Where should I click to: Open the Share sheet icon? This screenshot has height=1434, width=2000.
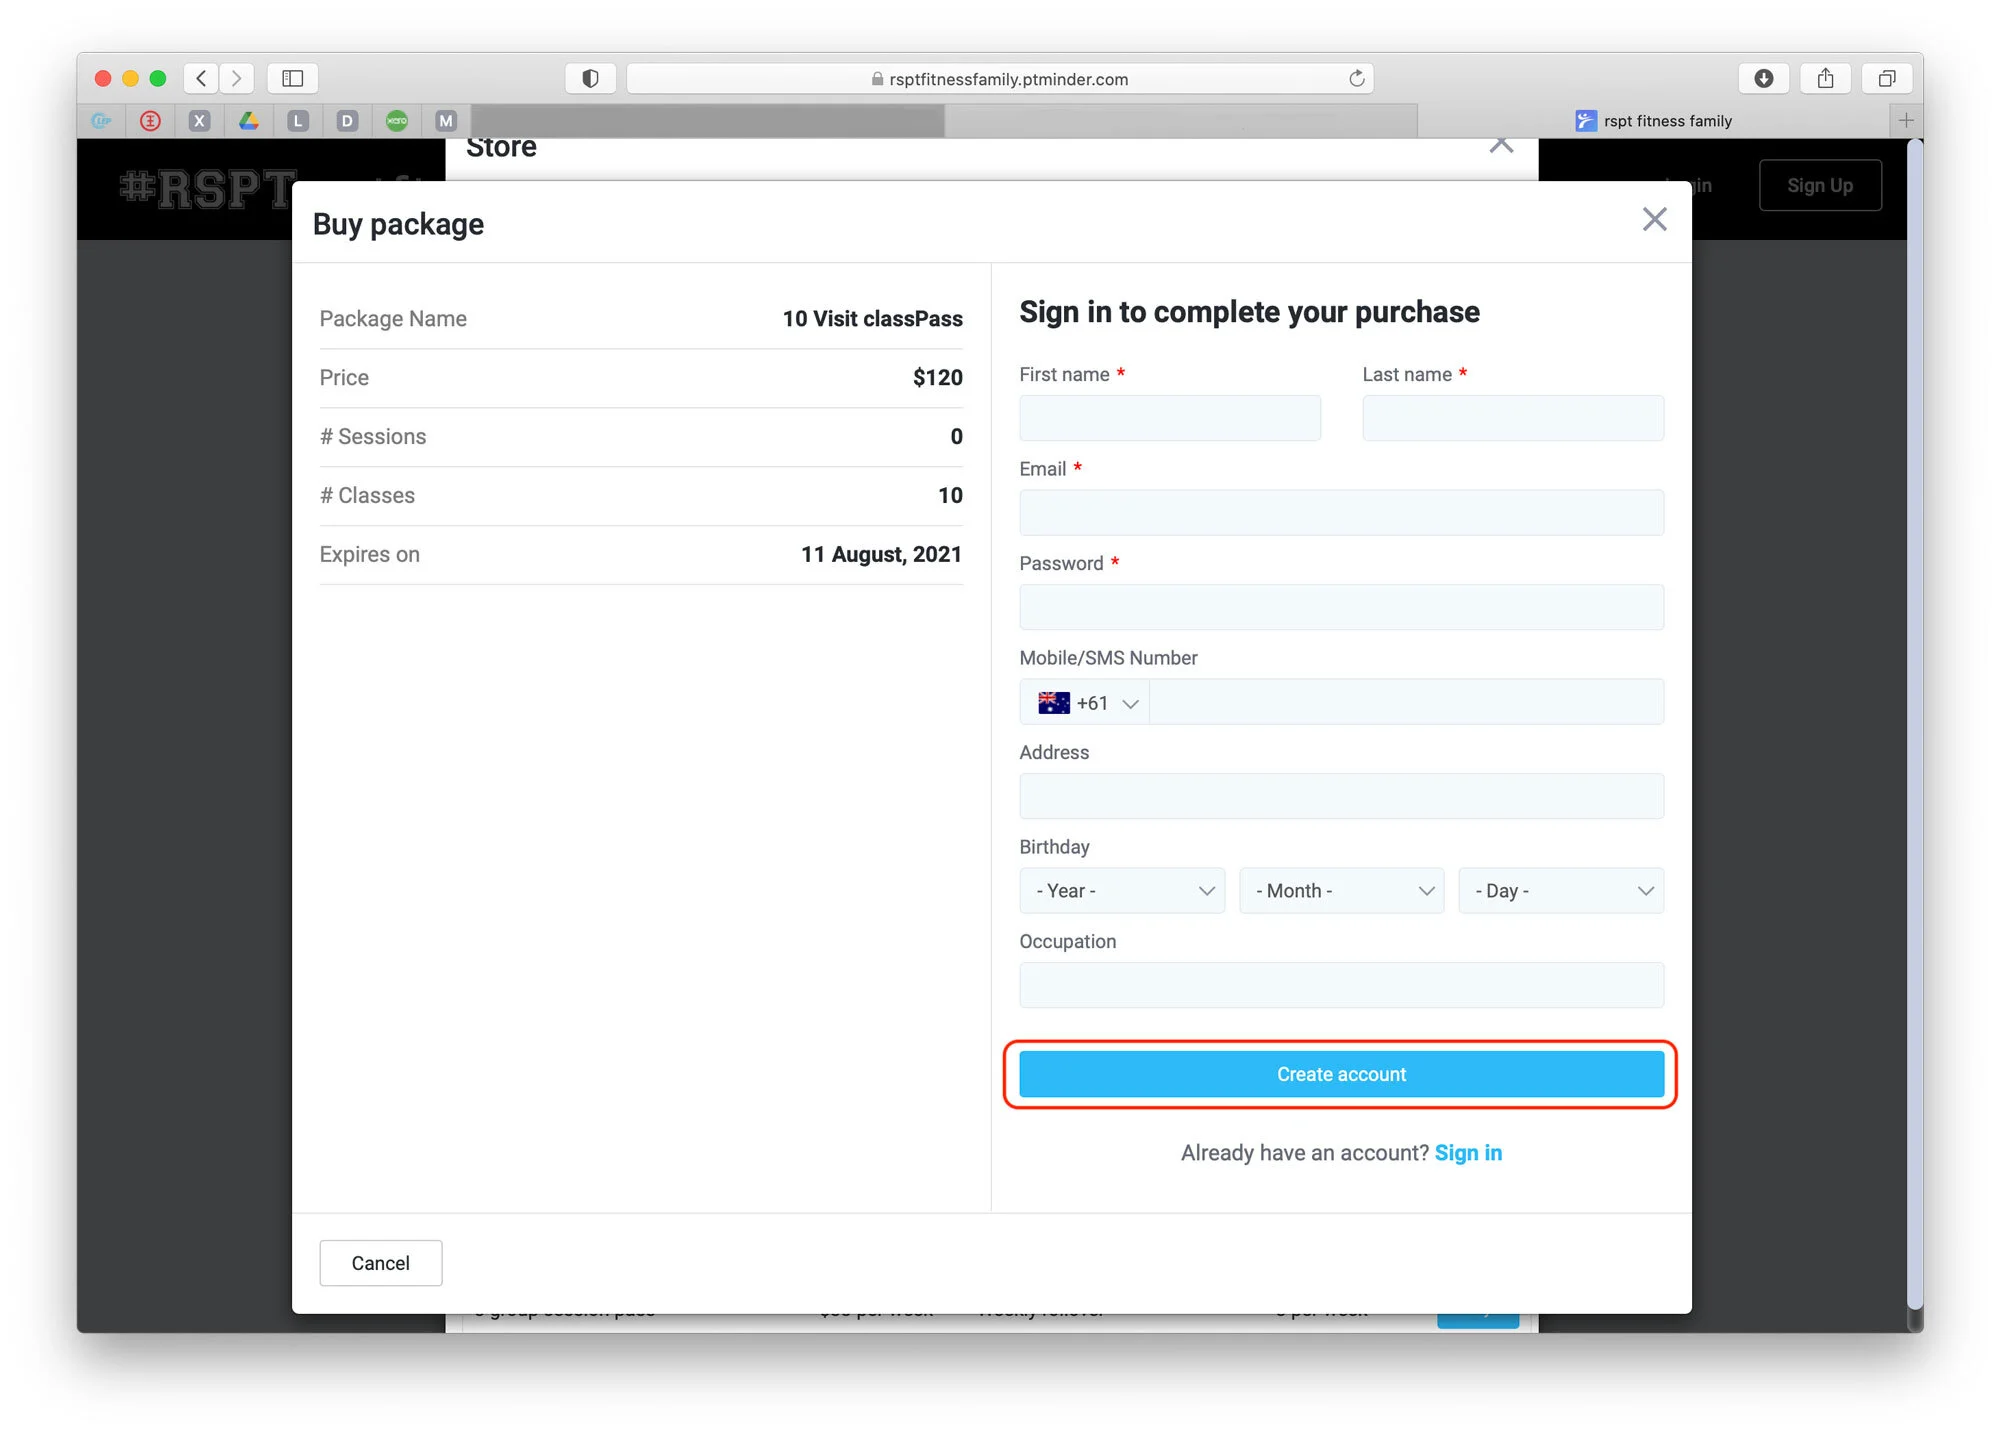1825,78
